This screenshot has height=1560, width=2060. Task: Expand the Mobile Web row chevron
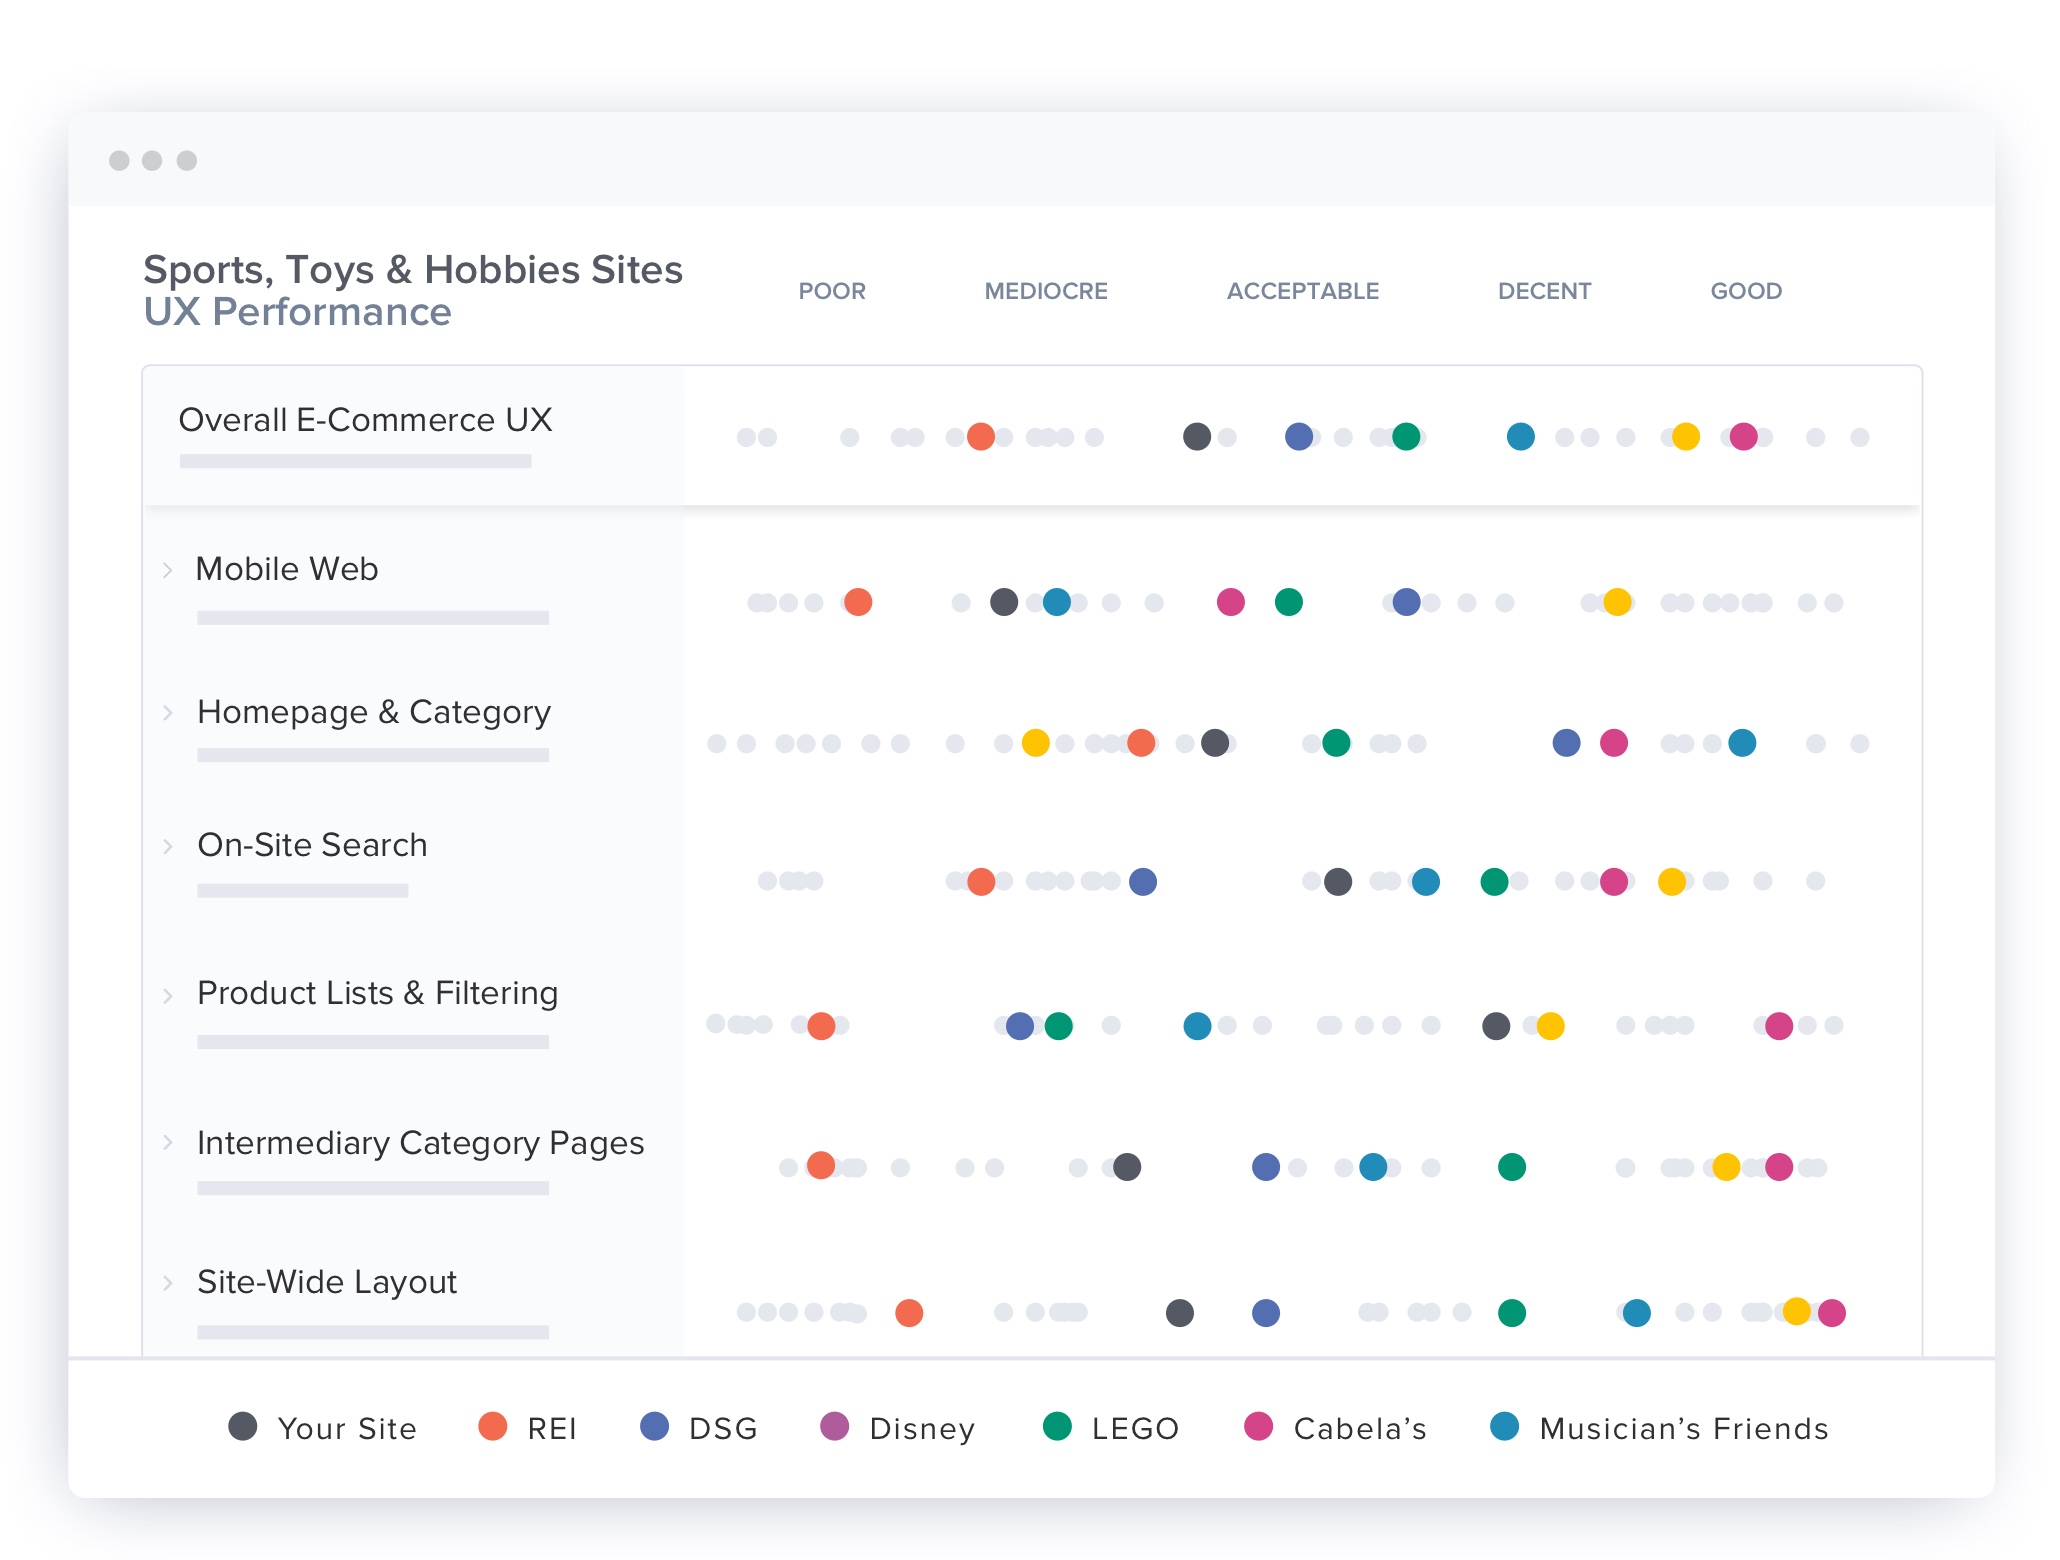[168, 570]
